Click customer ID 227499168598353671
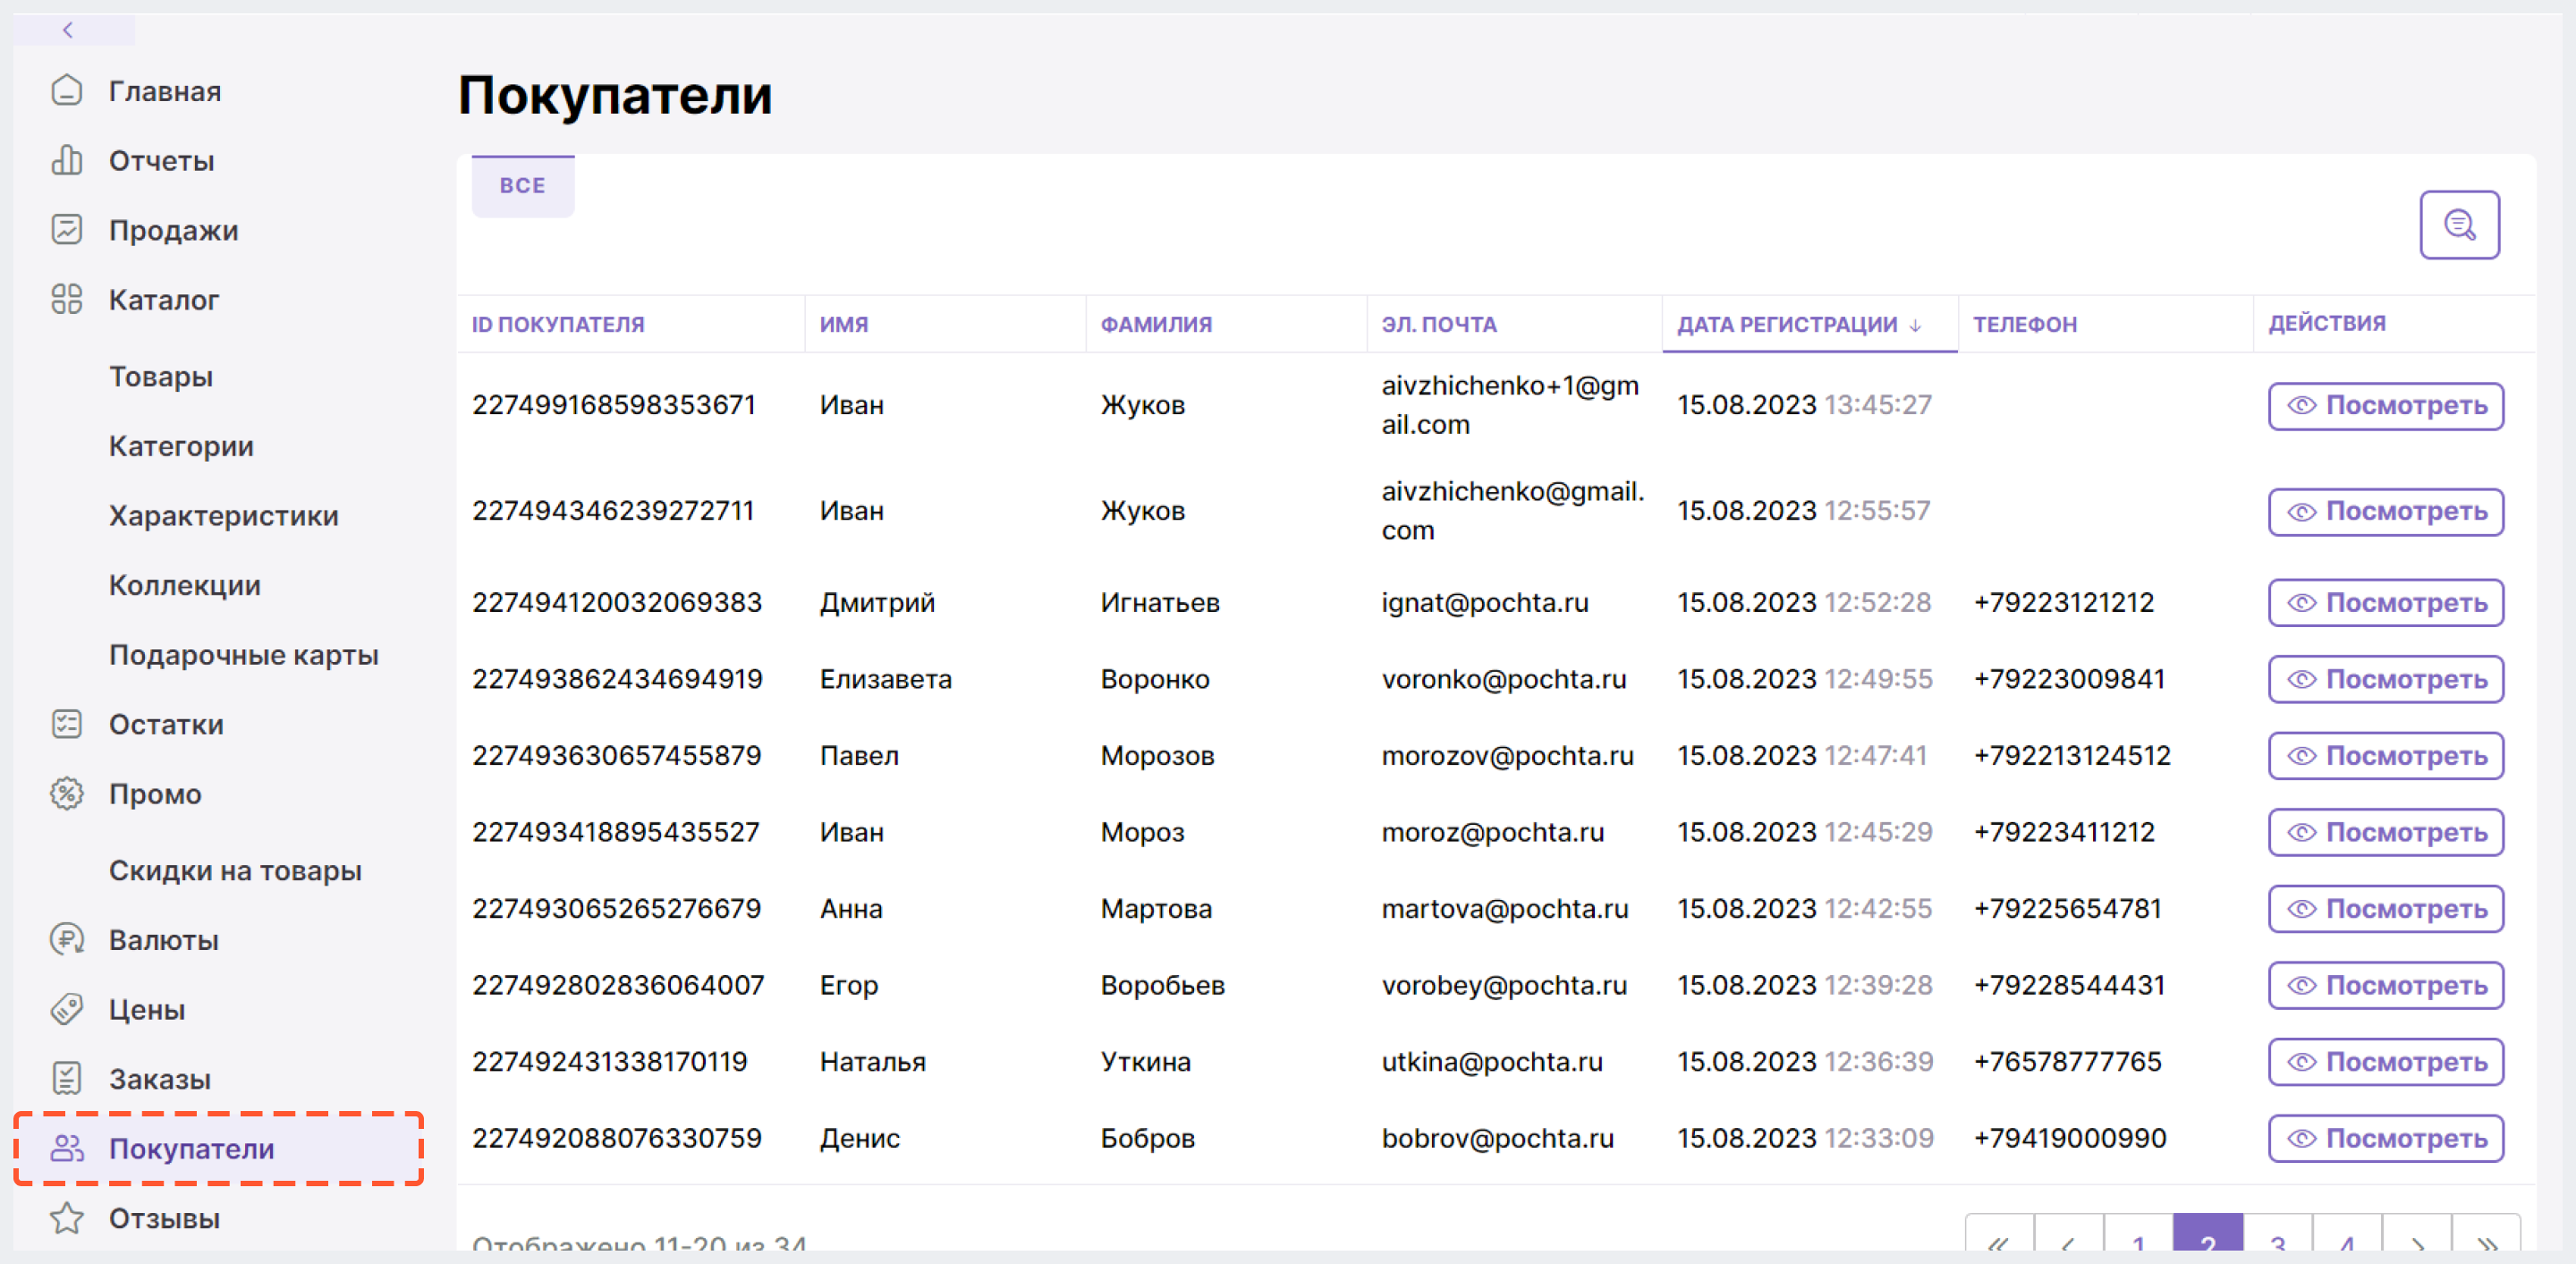This screenshot has width=2576, height=1264. [x=614, y=405]
